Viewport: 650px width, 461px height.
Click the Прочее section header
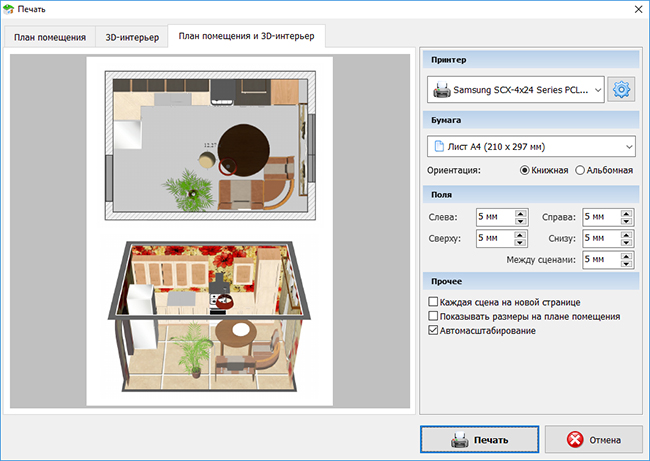[531, 281]
